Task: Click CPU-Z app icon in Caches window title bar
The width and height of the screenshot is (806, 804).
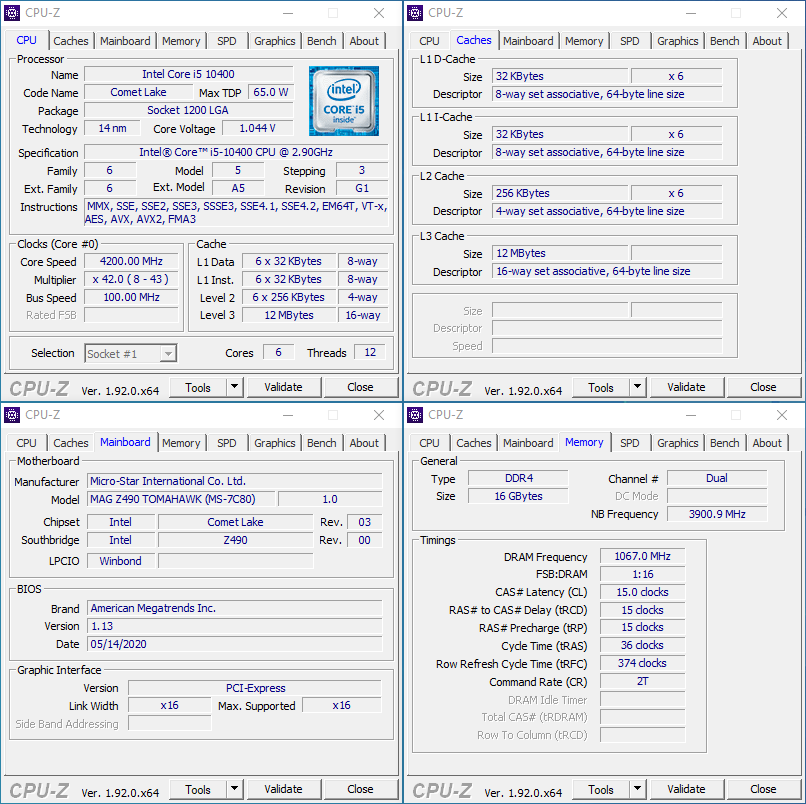Action: (x=415, y=12)
